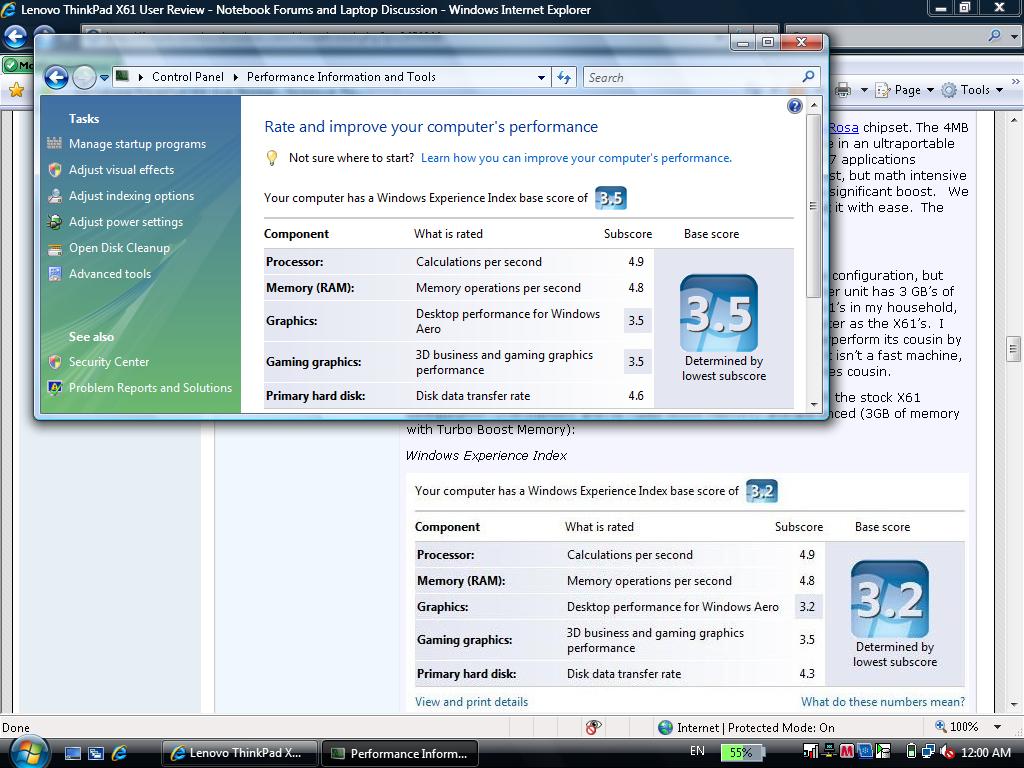Expand the breadcrumb arrow after Control Panel
The width and height of the screenshot is (1024, 768).
[236, 77]
